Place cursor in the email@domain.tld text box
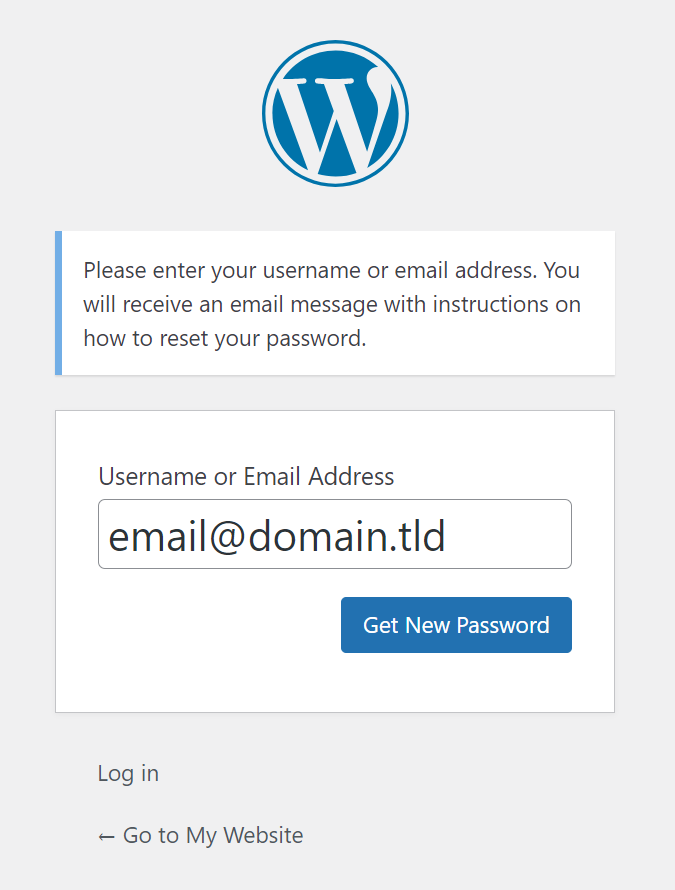 [334, 534]
